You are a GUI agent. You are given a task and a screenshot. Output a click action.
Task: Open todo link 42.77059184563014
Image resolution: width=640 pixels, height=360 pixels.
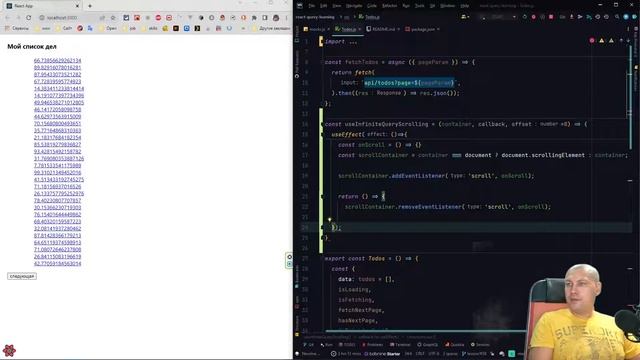(x=58, y=264)
